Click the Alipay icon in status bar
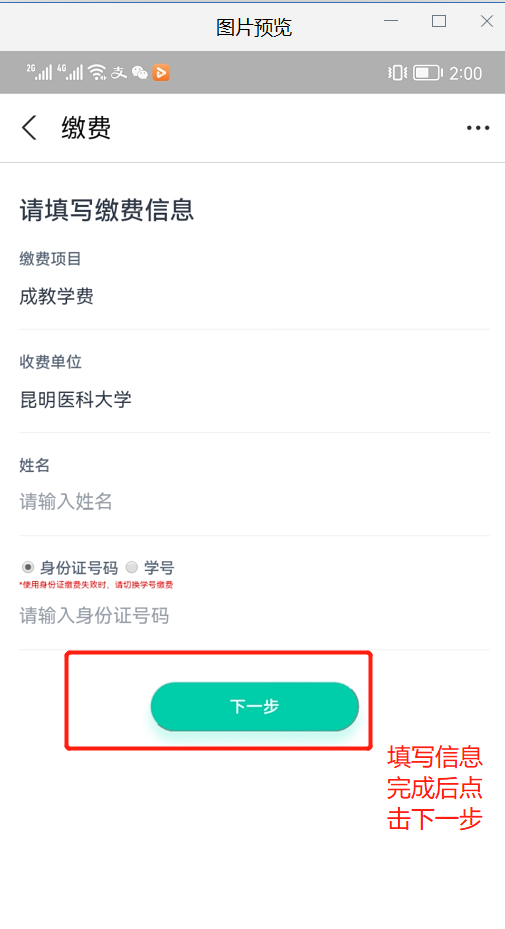Viewport: 505px width, 929px height. coord(119,72)
